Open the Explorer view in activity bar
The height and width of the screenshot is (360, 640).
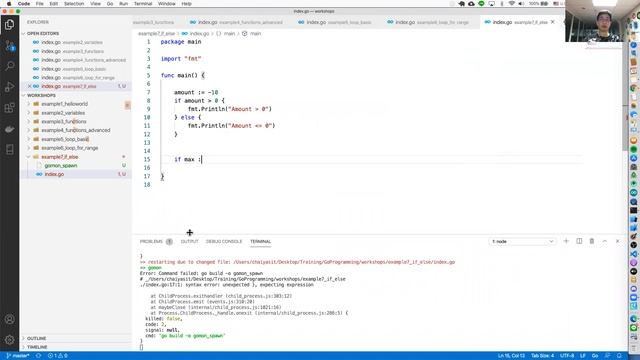(x=9, y=25)
